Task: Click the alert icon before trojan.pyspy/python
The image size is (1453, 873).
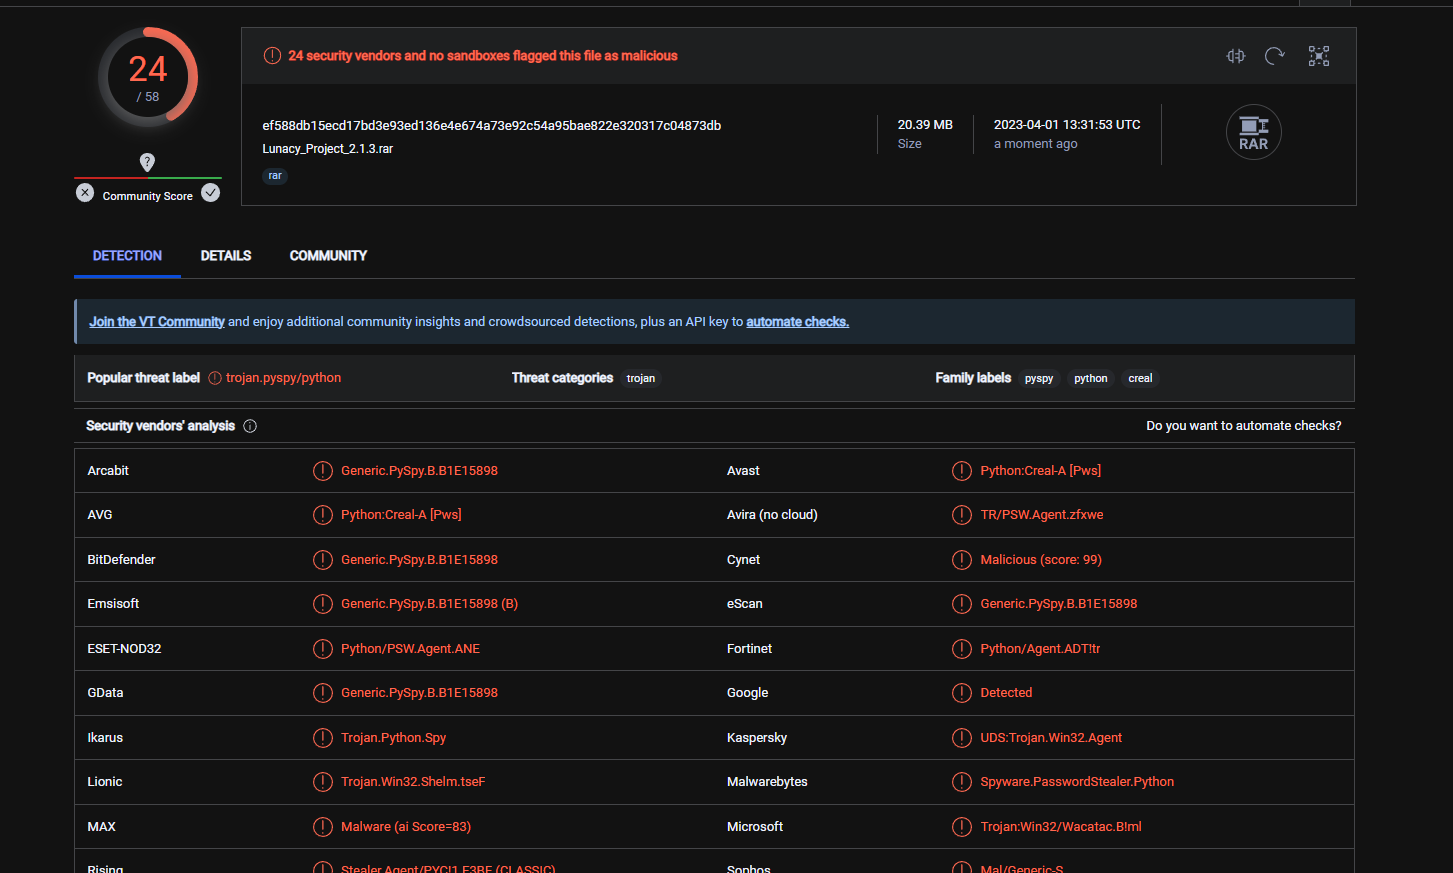Action: [215, 378]
